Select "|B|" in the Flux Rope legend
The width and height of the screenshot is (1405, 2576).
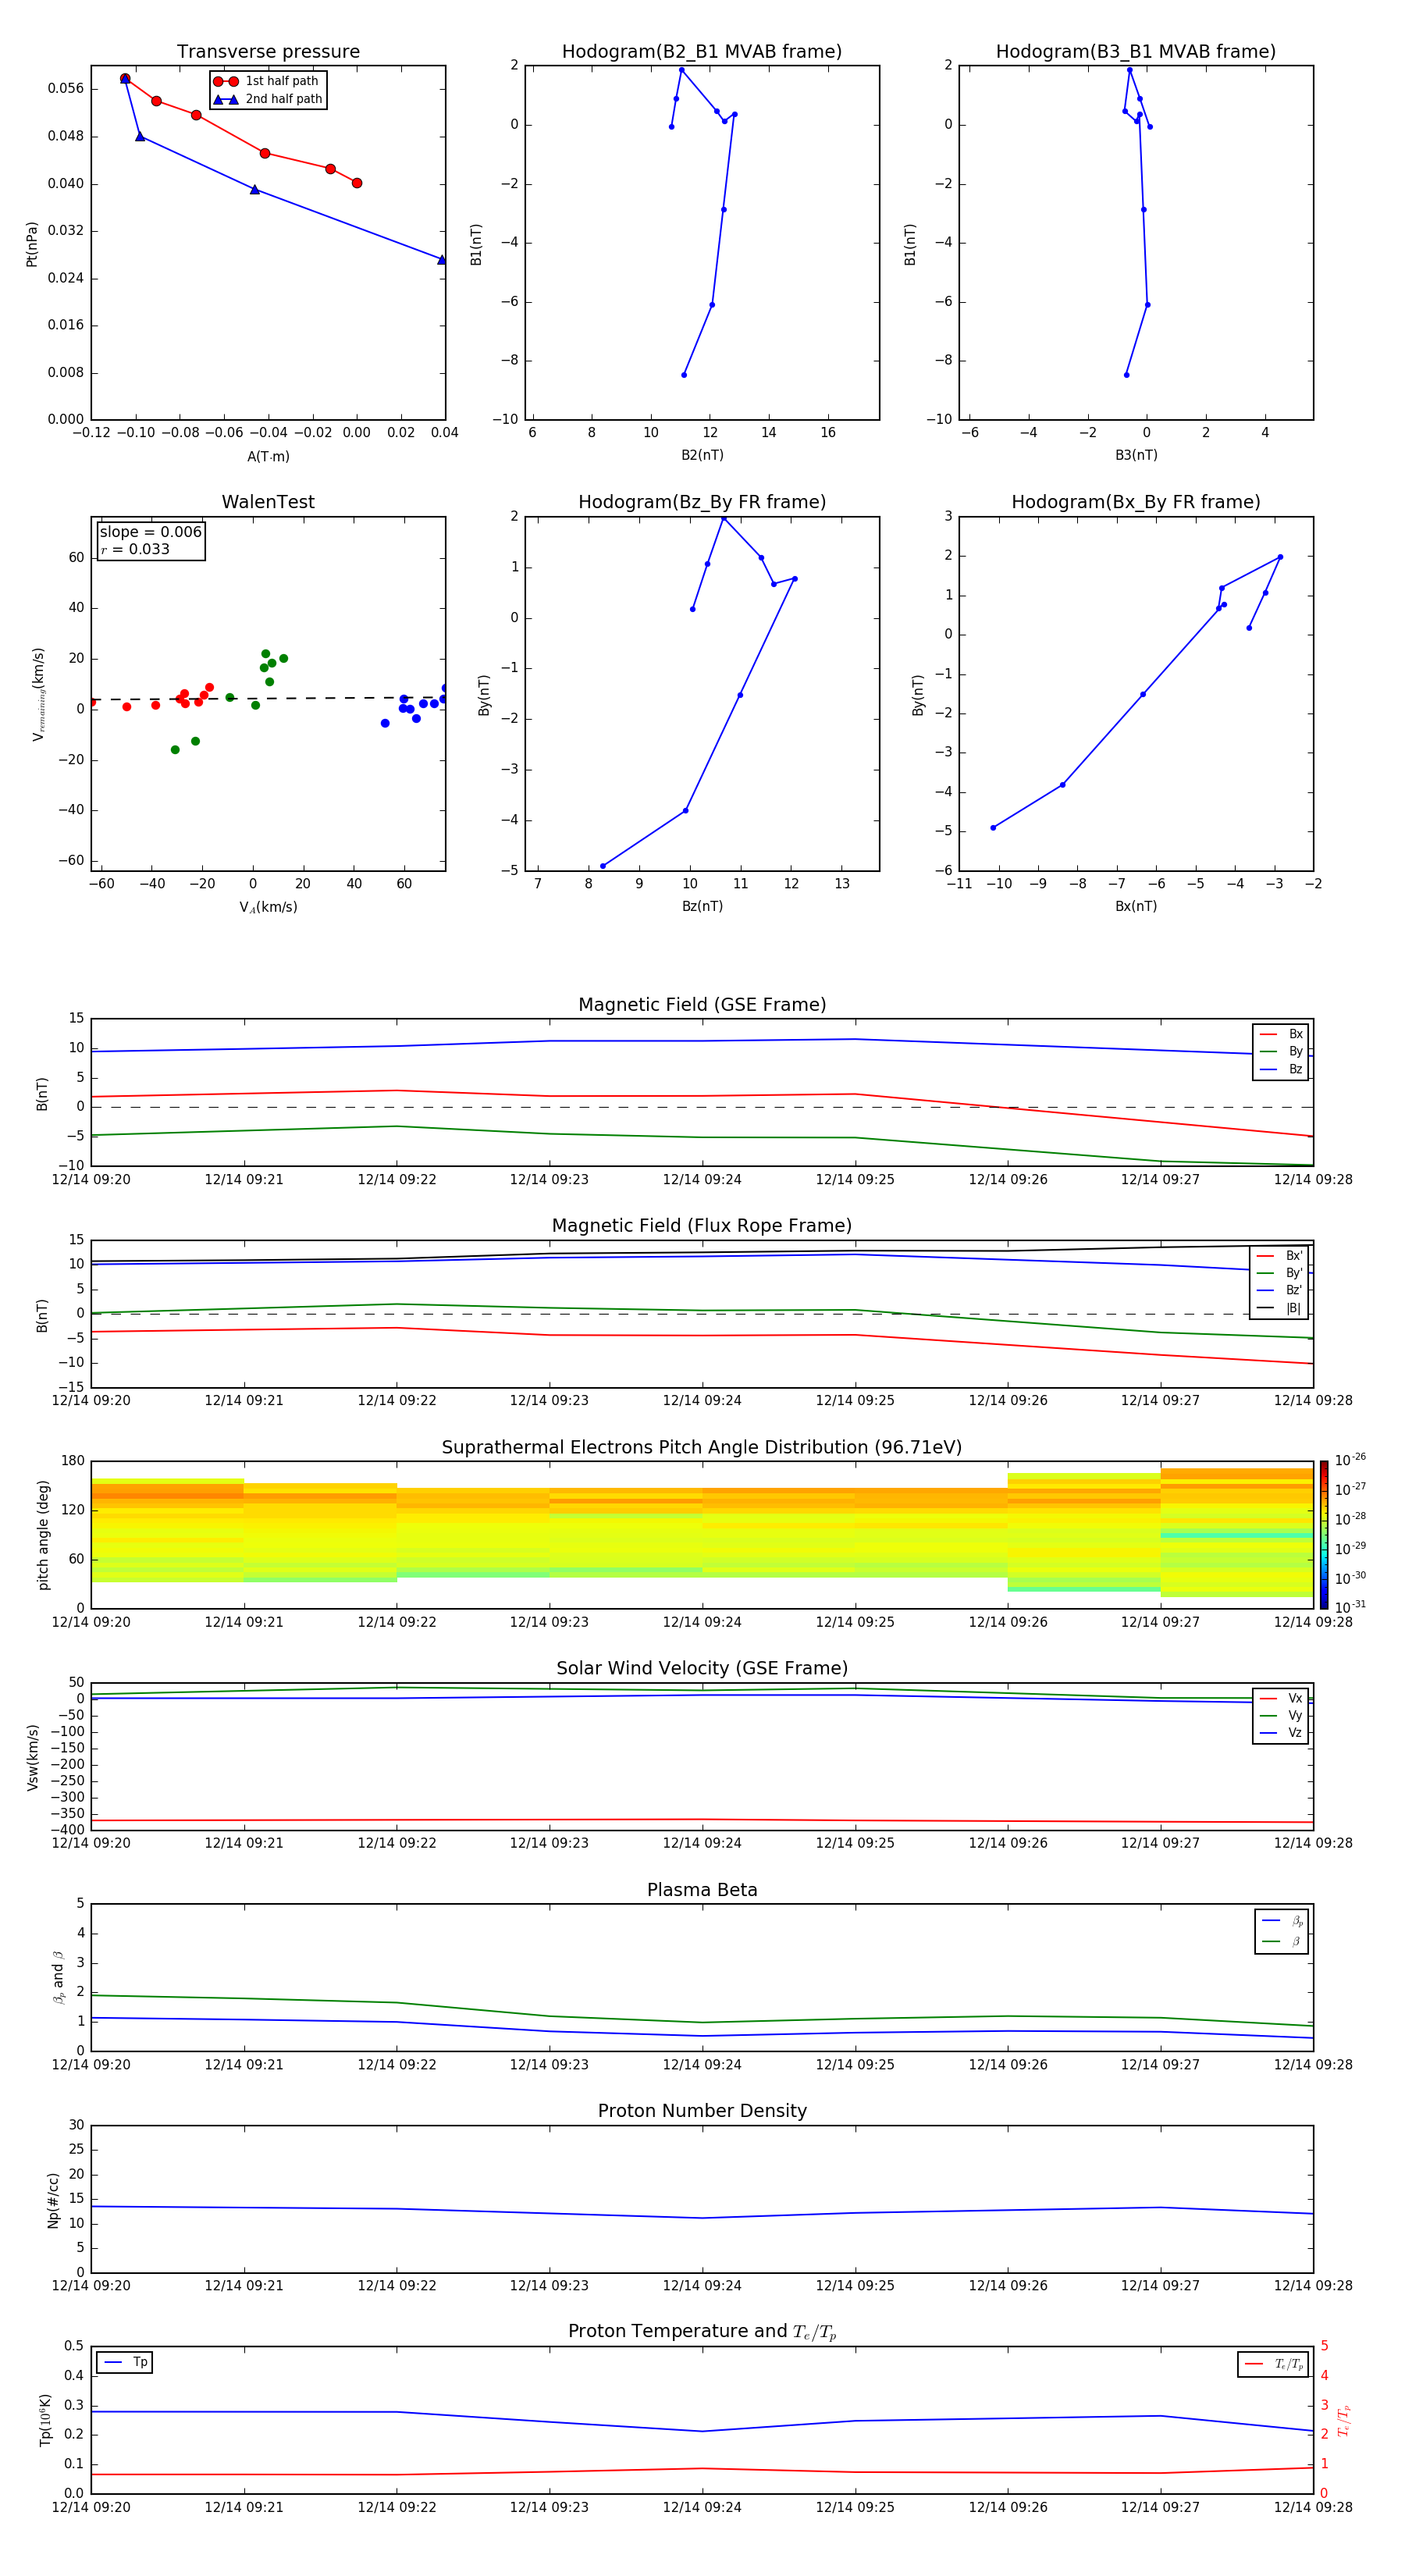coord(1280,1308)
